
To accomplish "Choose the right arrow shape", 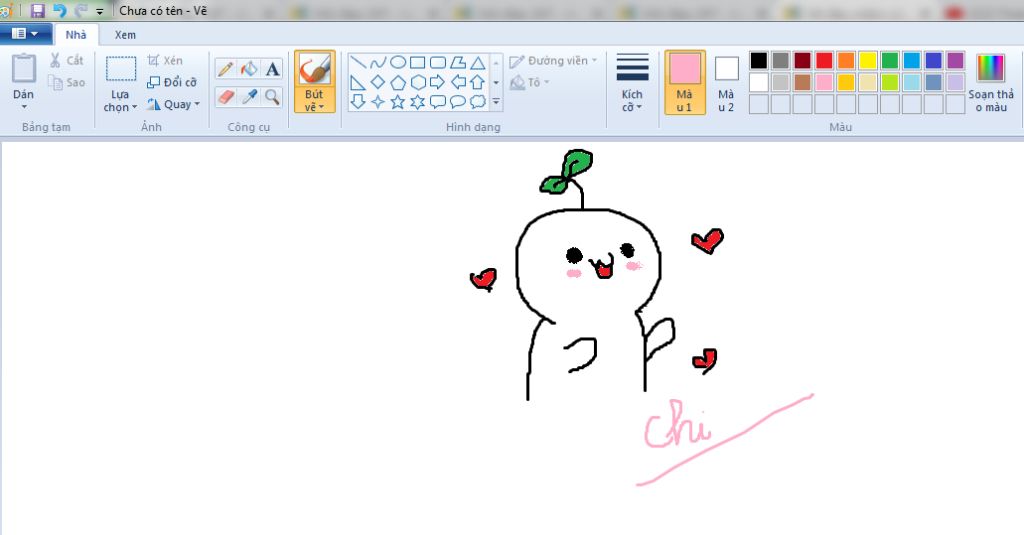I will click(x=438, y=82).
